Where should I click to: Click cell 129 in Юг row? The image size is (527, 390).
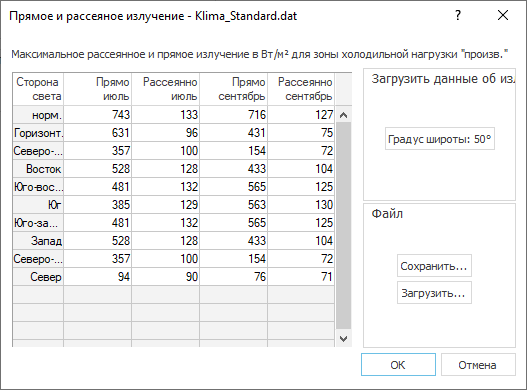coord(166,205)
